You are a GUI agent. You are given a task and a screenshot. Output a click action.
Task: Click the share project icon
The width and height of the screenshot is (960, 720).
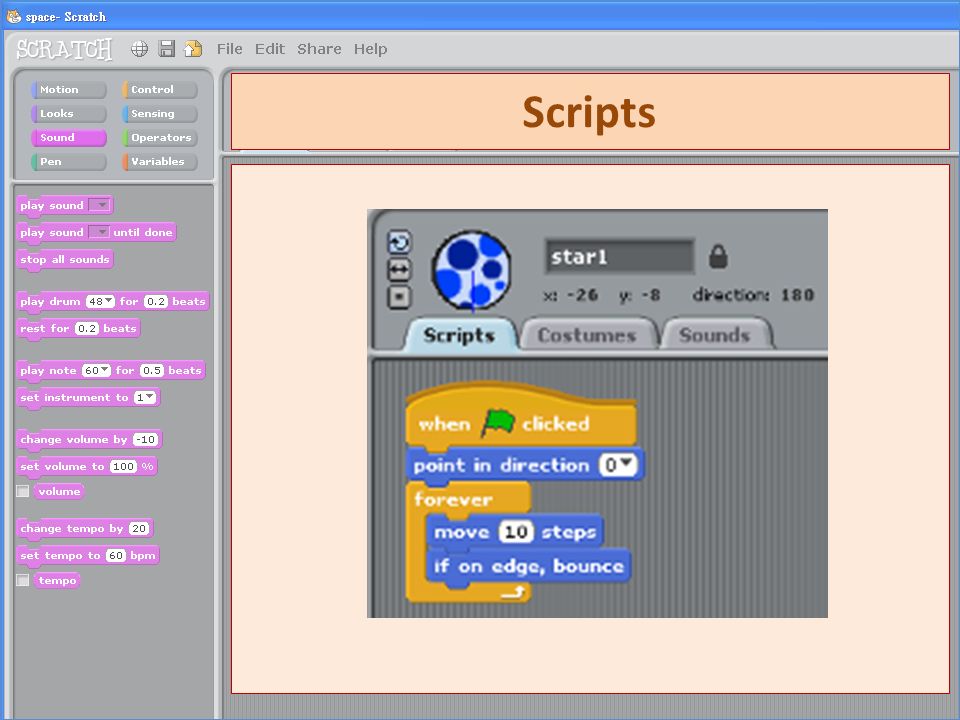click(x=193, y=49)
